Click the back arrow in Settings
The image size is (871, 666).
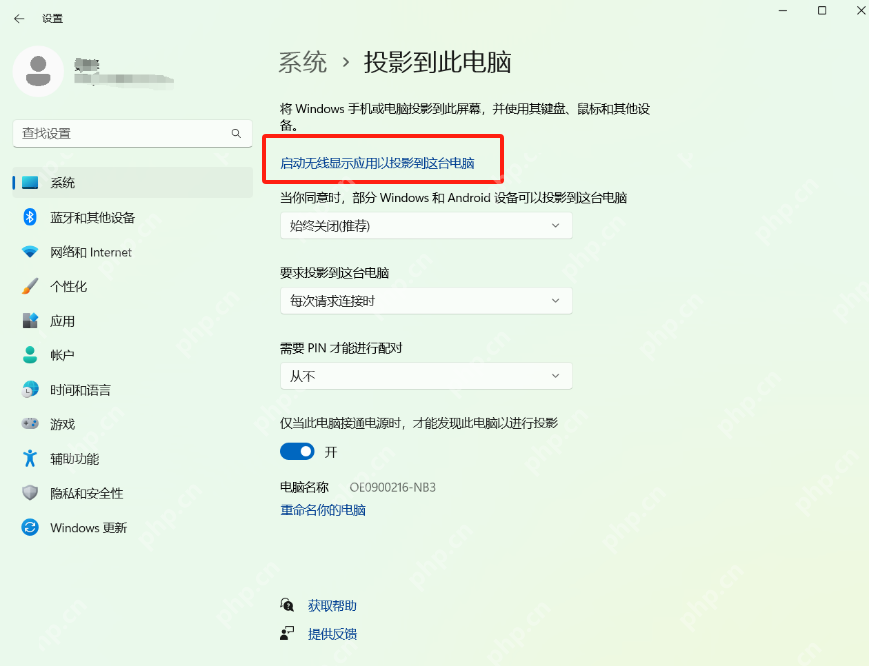(19, 19)
